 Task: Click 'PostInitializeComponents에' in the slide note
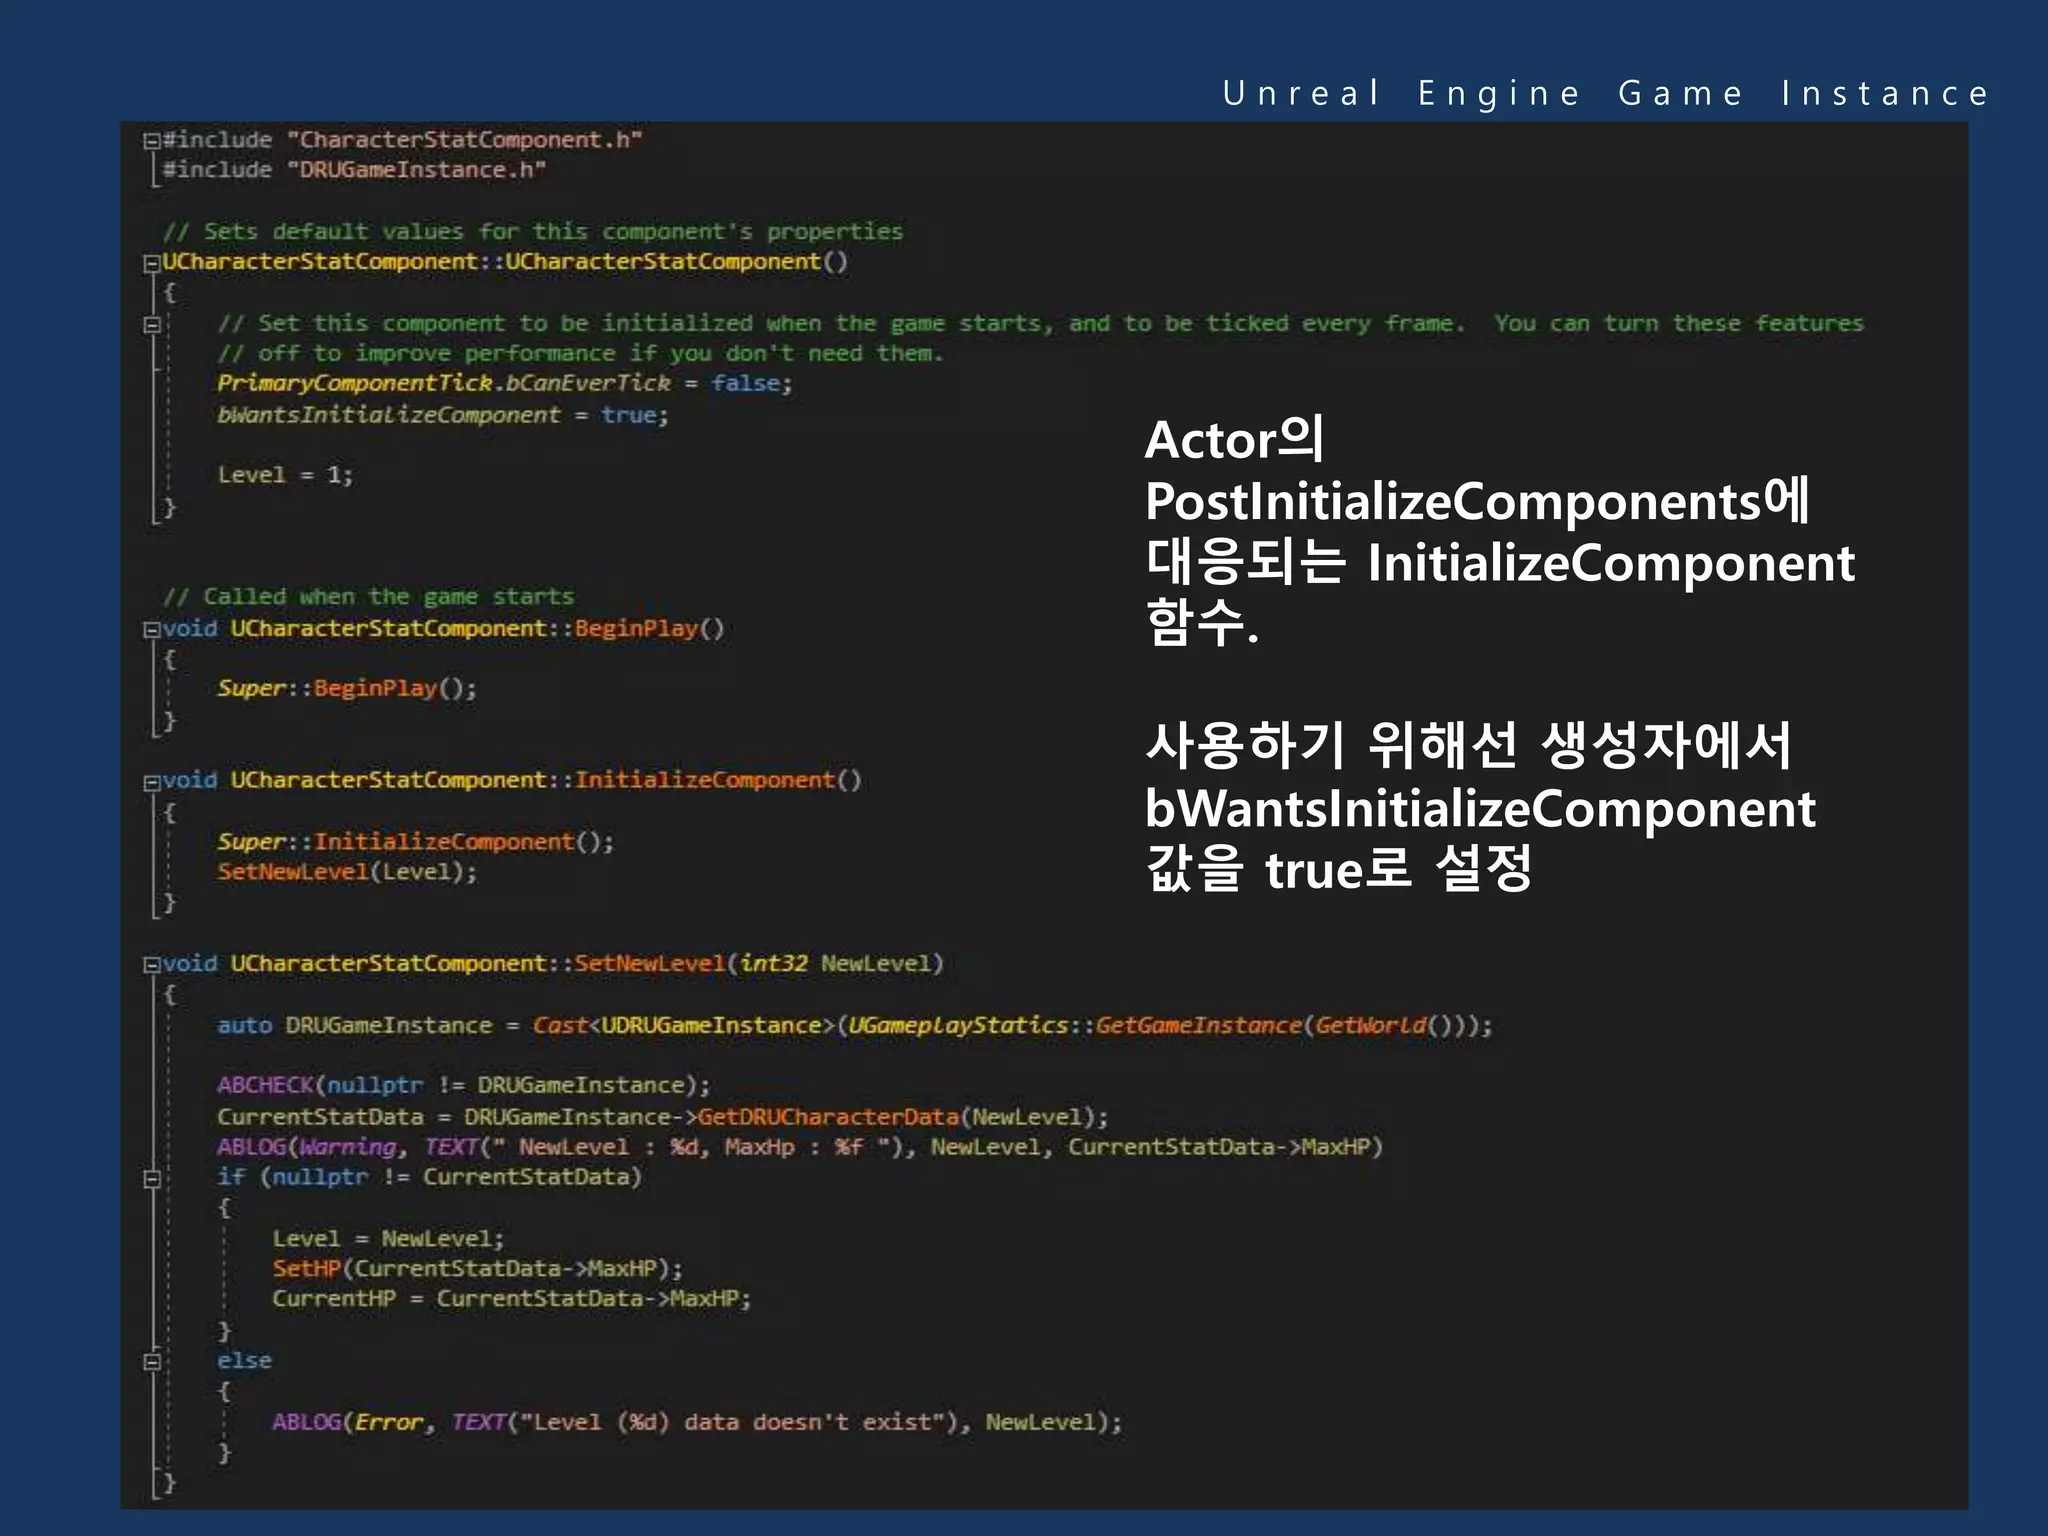tap(1477, 501)
